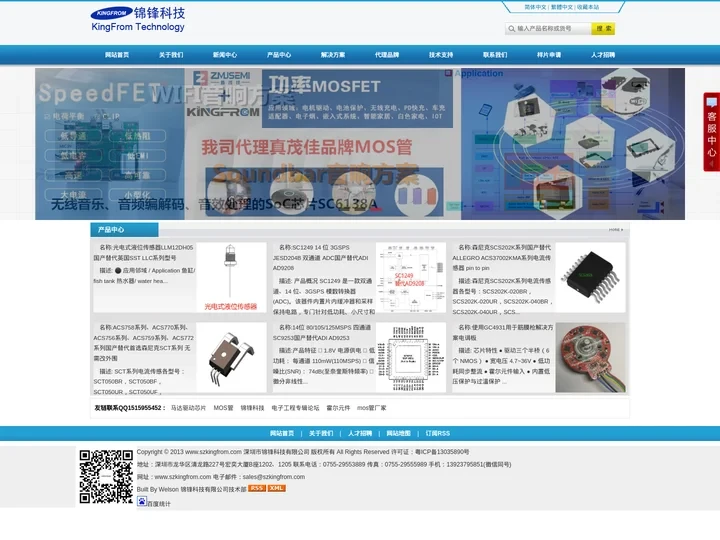Open the QR code image in footer
This screenshot has width=720, height=540.
coord(106,477)
